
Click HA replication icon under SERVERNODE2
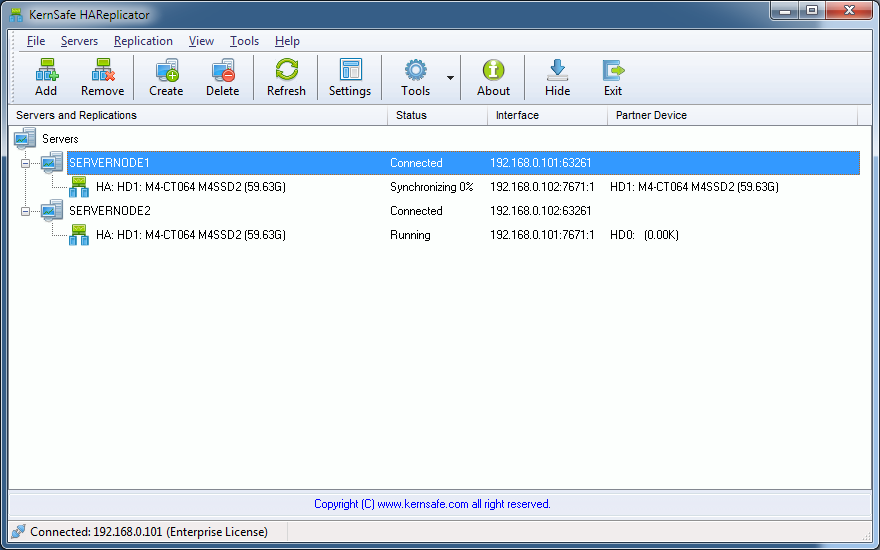tap(79, 235)
